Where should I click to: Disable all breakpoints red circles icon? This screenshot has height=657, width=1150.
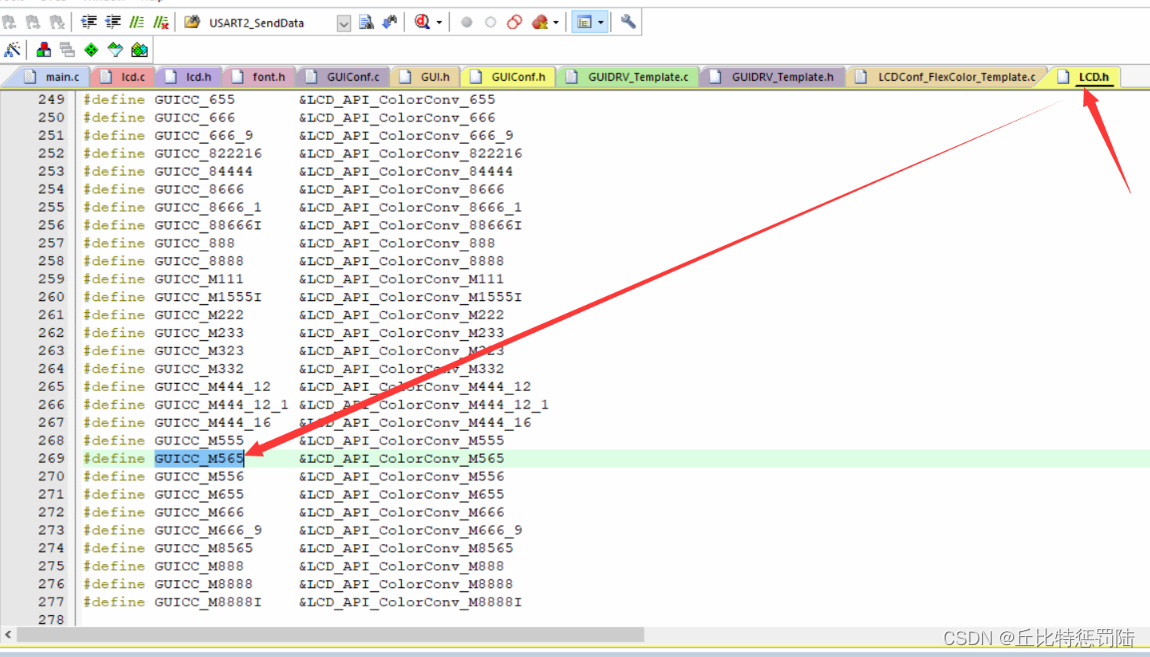coord(515,23)
